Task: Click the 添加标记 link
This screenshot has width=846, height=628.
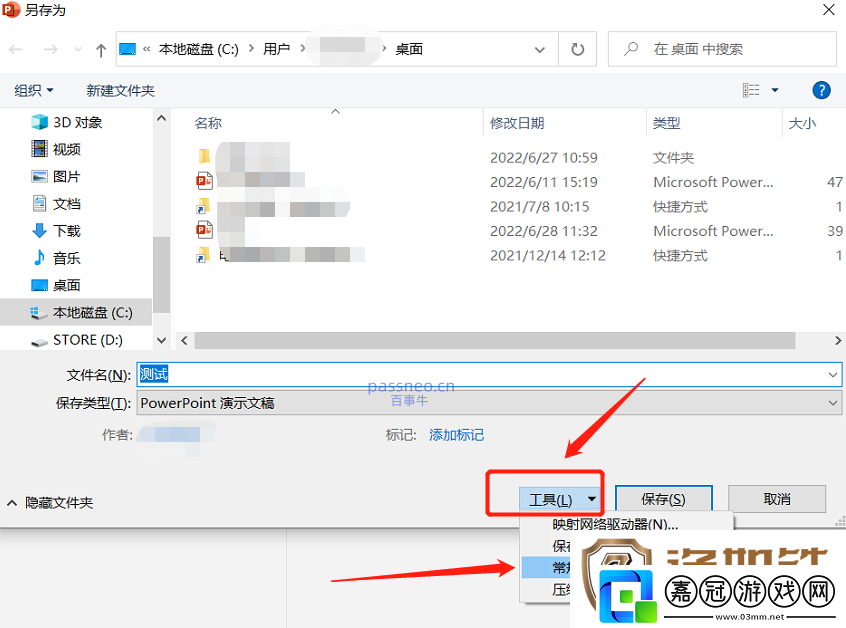Action: (456, 435)
